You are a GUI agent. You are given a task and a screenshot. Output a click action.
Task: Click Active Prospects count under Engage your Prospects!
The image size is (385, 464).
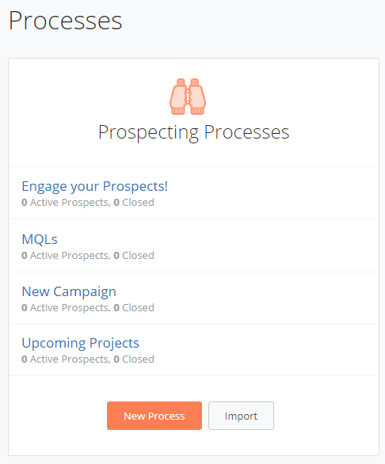tap(66, 202)
